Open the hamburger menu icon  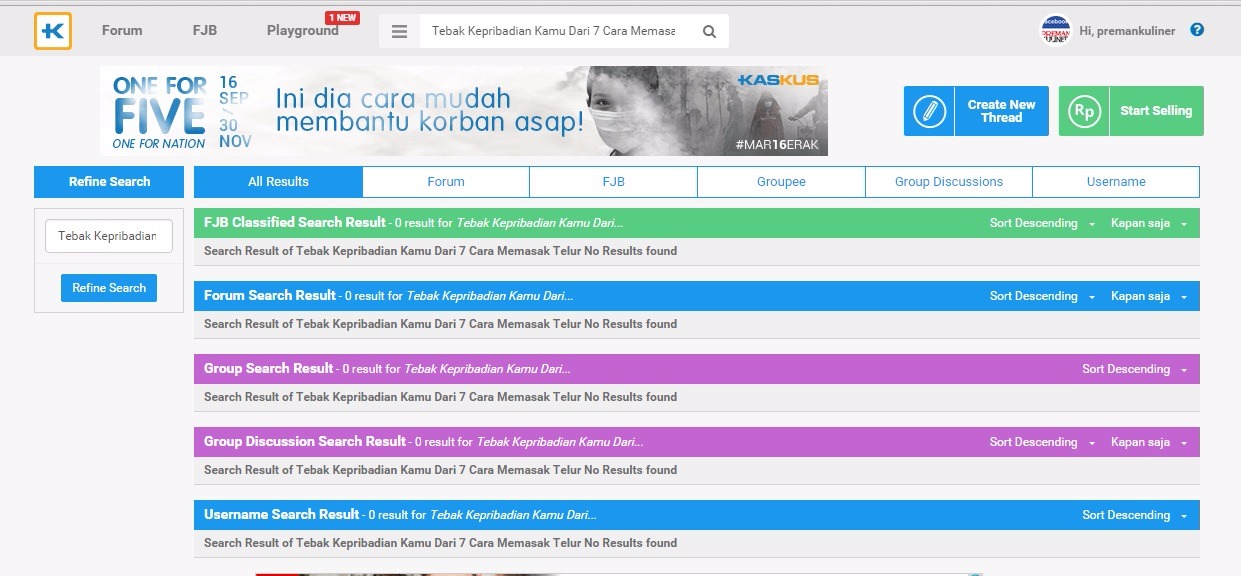[399, 32]
